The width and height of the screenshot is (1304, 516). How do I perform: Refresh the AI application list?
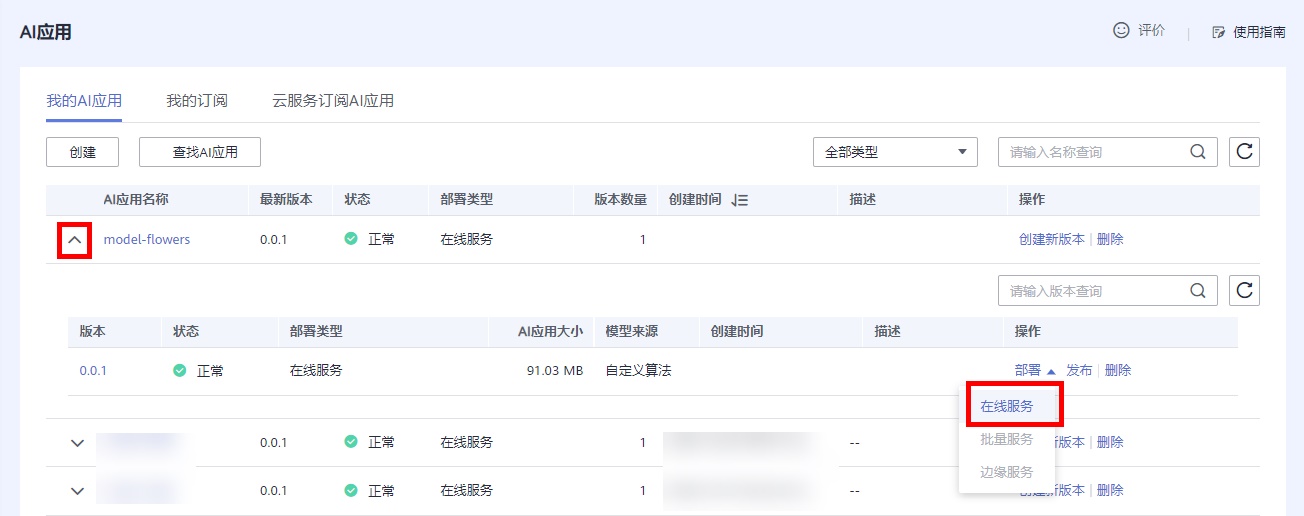click(1245, 152)
